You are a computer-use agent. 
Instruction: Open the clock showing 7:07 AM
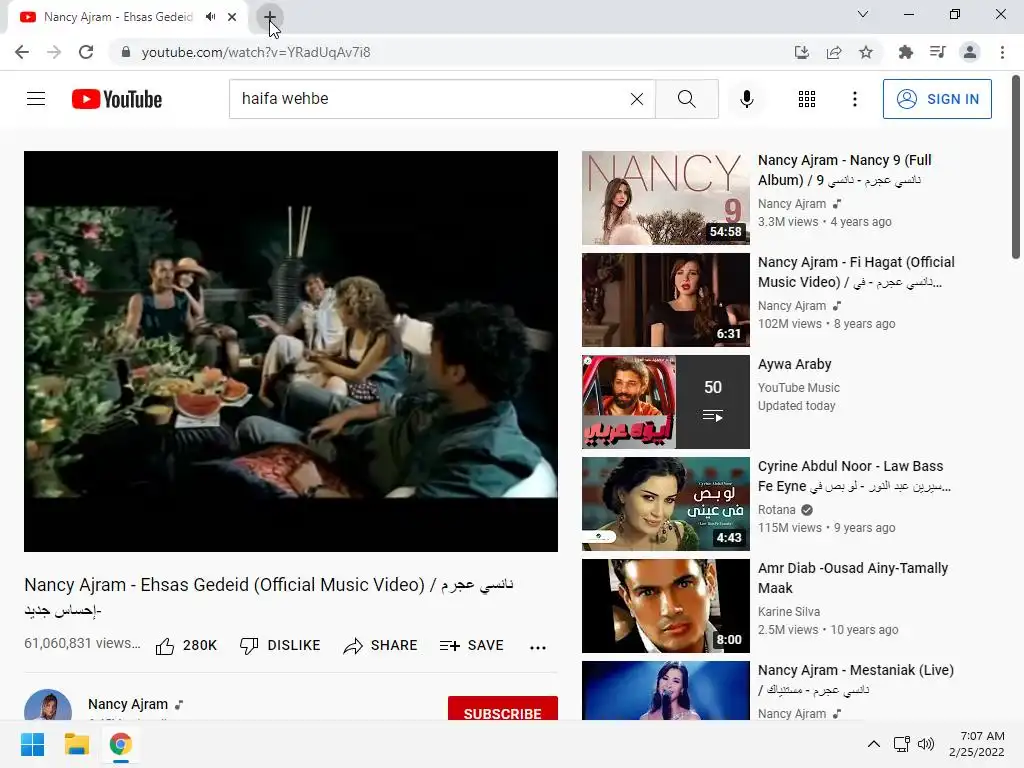[977, 744]
